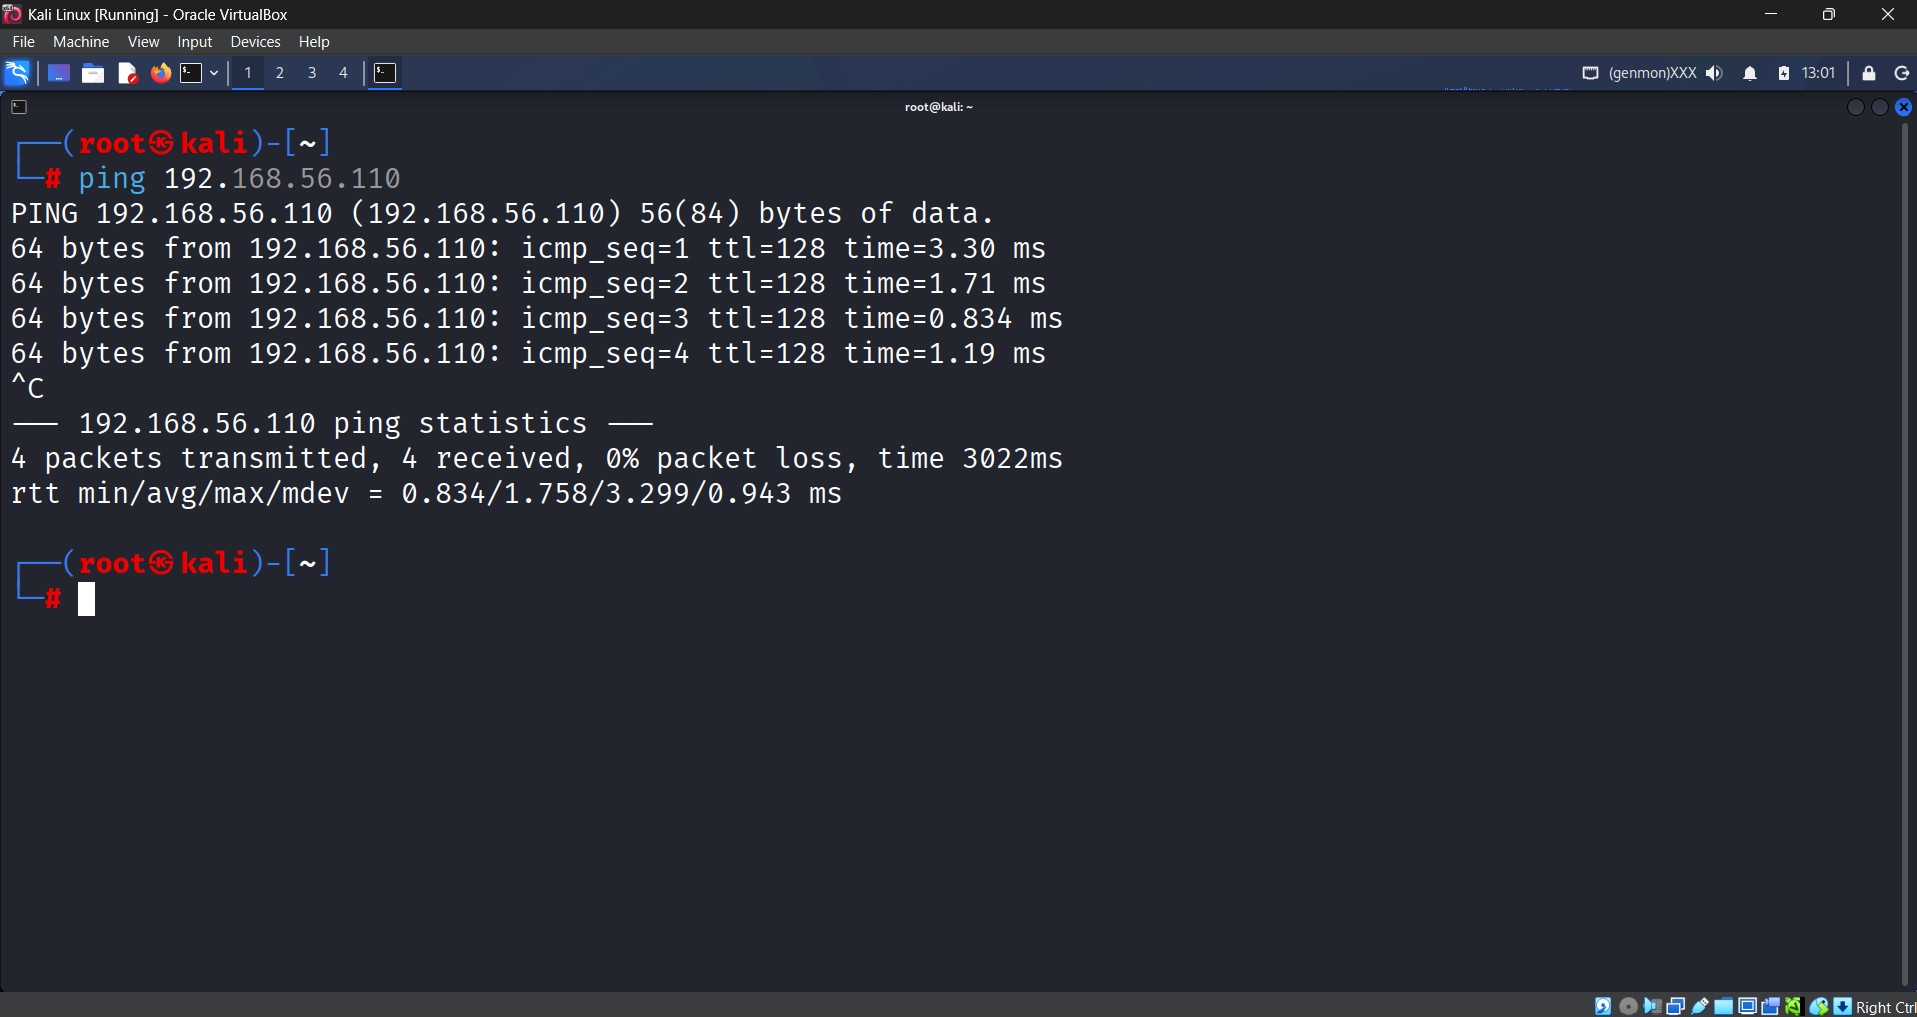1917x1017 pixels.
Task: Open the VirtualBox Input menu
Action: click(x=194, y=42)
